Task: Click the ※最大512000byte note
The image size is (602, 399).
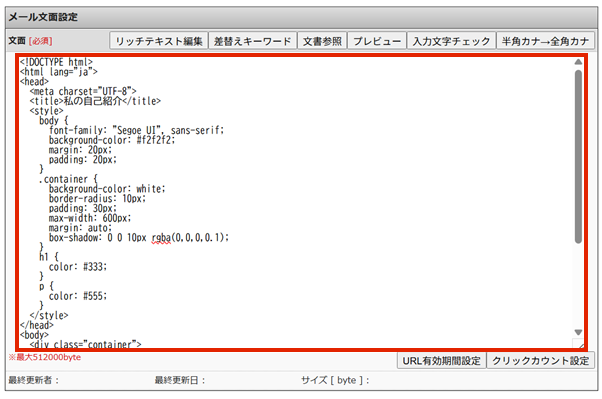Action: (45, 358)
